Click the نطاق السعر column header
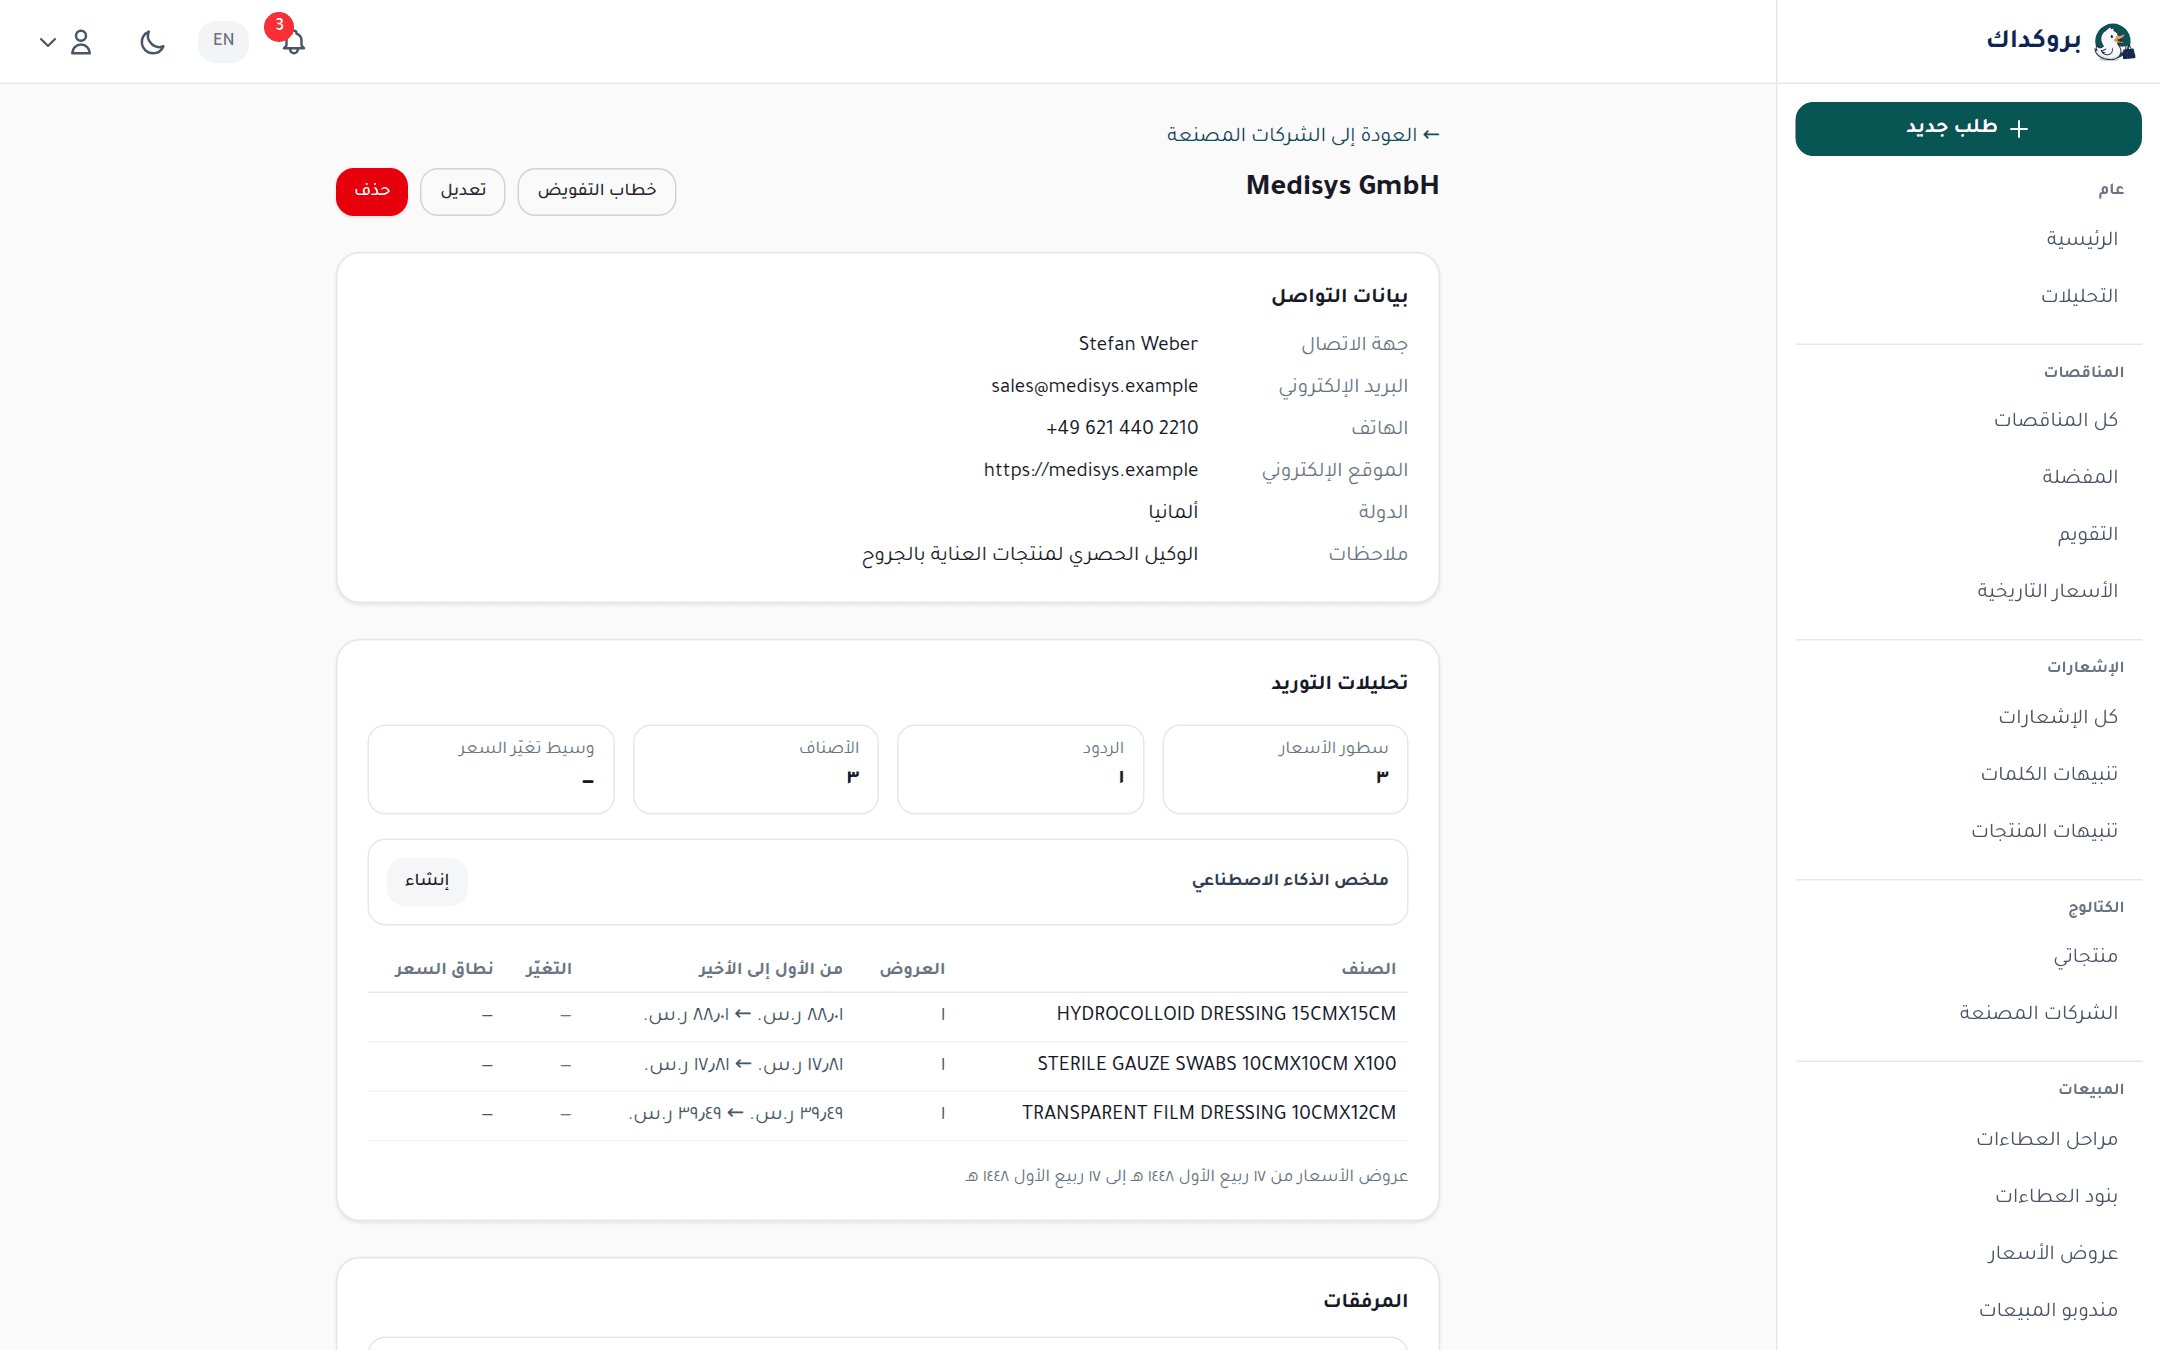 pos(444,969)
